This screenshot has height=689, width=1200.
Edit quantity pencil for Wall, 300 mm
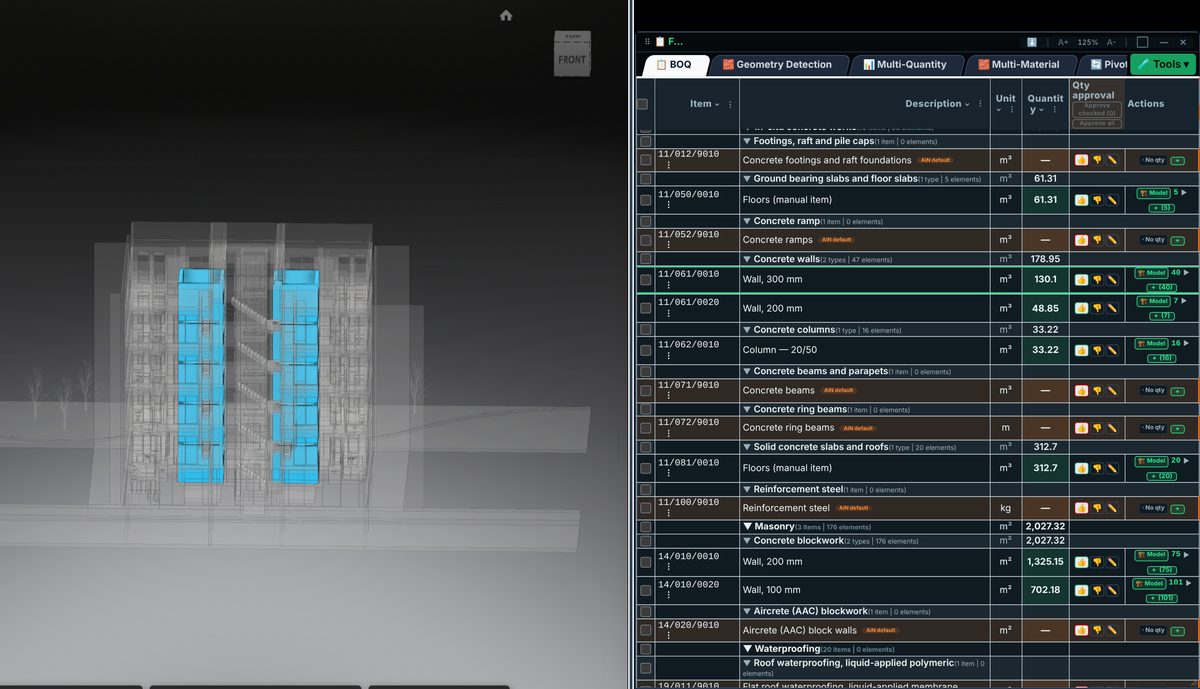[x=1112, y=280]
